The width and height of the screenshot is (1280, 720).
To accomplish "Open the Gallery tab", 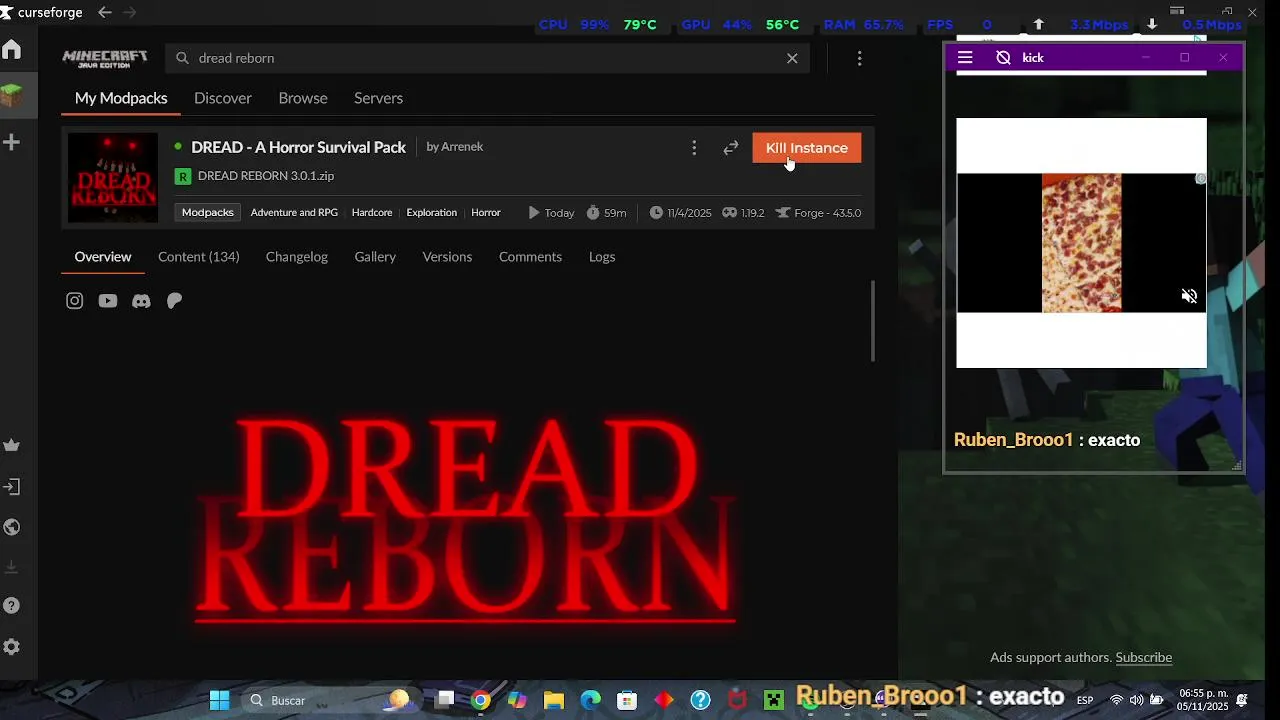I will [x=375, y=257].
